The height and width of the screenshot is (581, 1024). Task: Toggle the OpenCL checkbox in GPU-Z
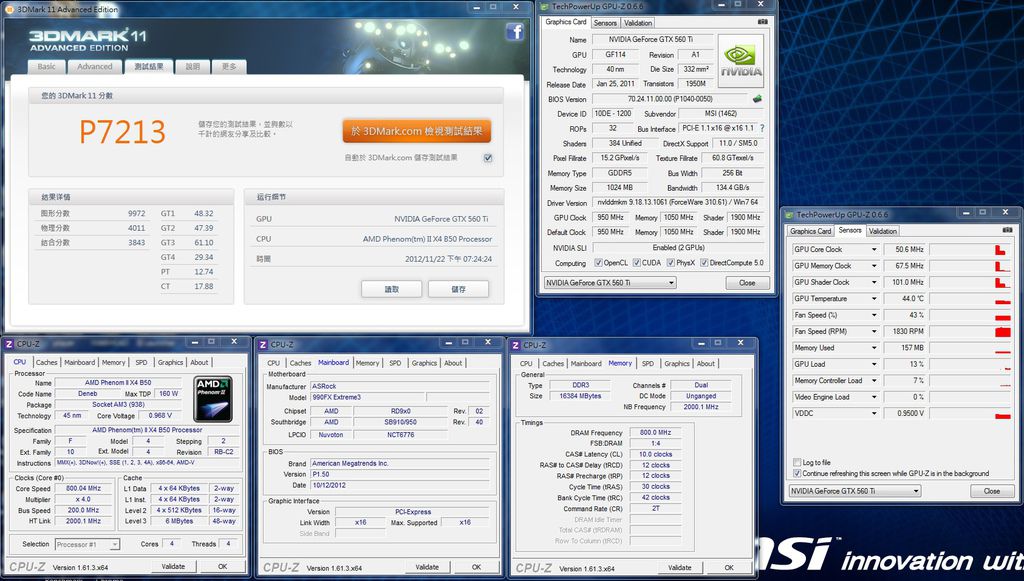(598, 263)
